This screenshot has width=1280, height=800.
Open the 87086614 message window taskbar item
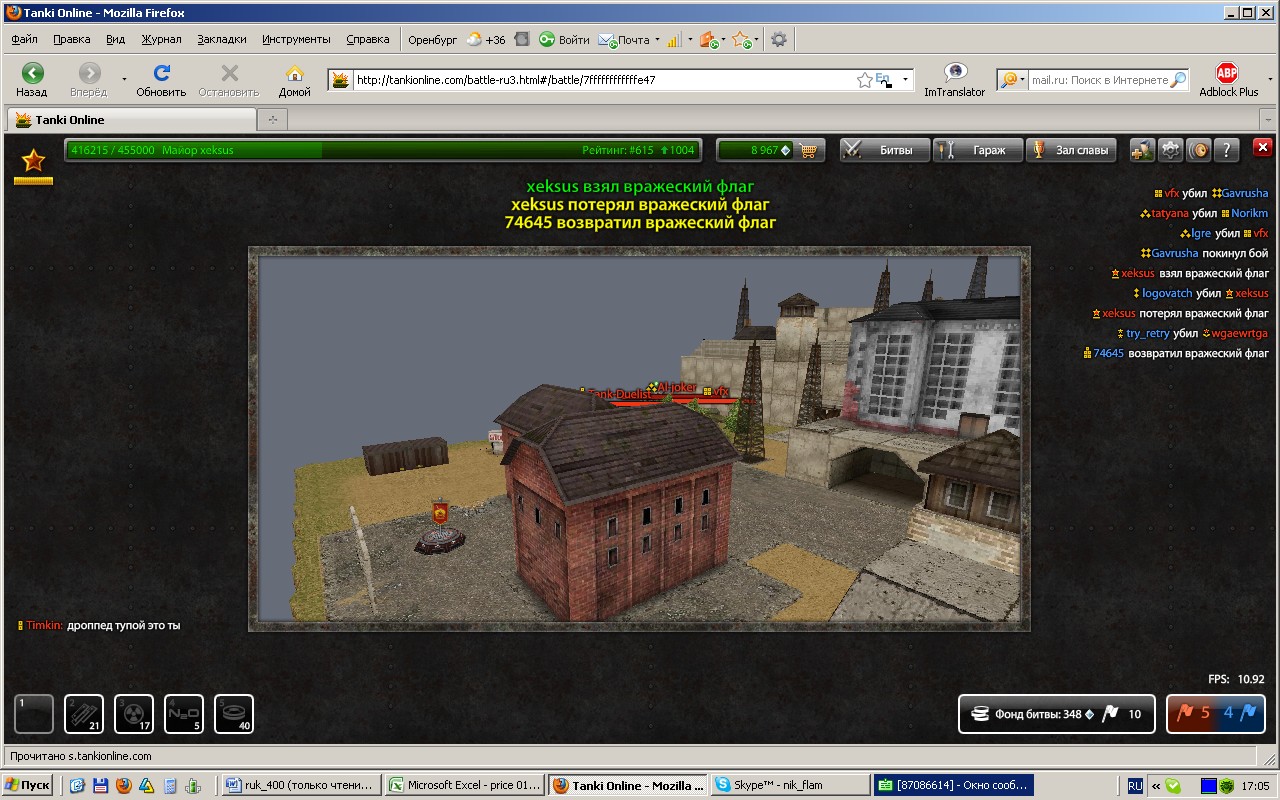pyautogui.click(x=952, y=785)
